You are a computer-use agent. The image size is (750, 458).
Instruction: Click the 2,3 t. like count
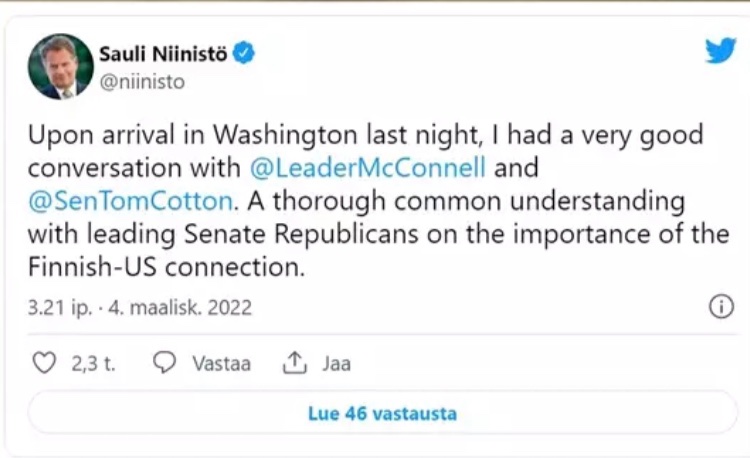[x=93, y=364]
